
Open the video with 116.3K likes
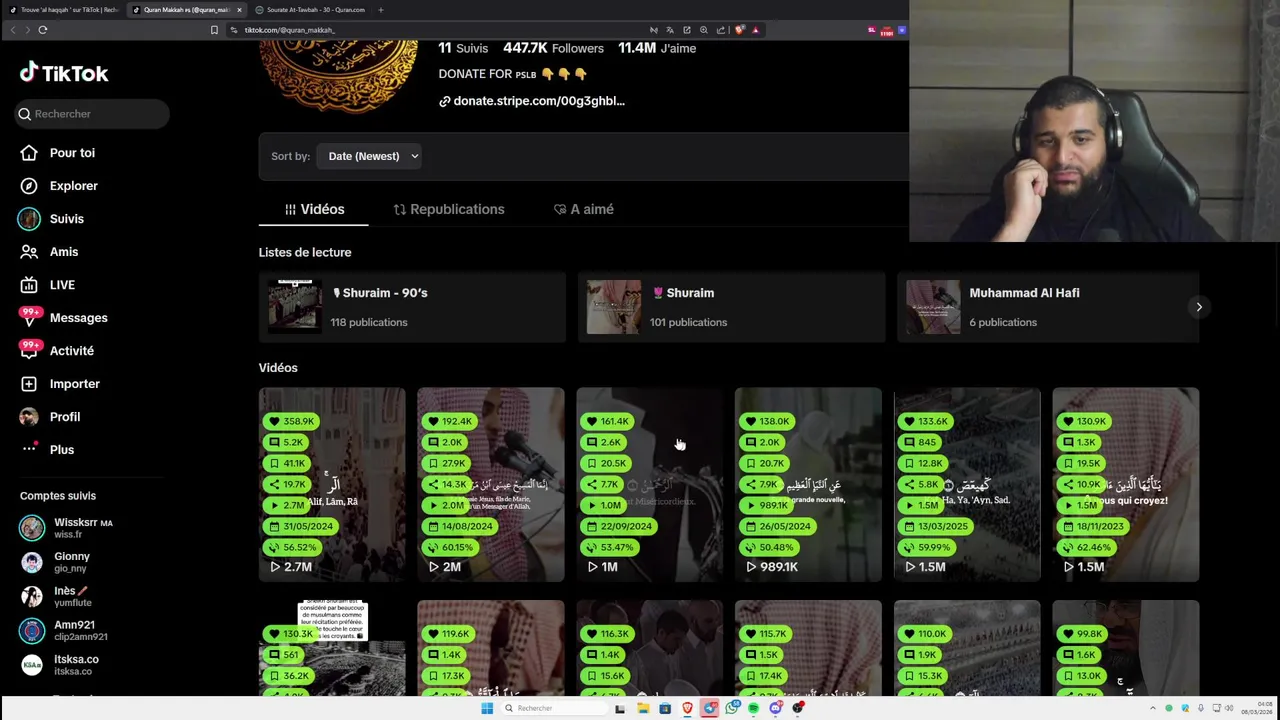coord(650,648)
